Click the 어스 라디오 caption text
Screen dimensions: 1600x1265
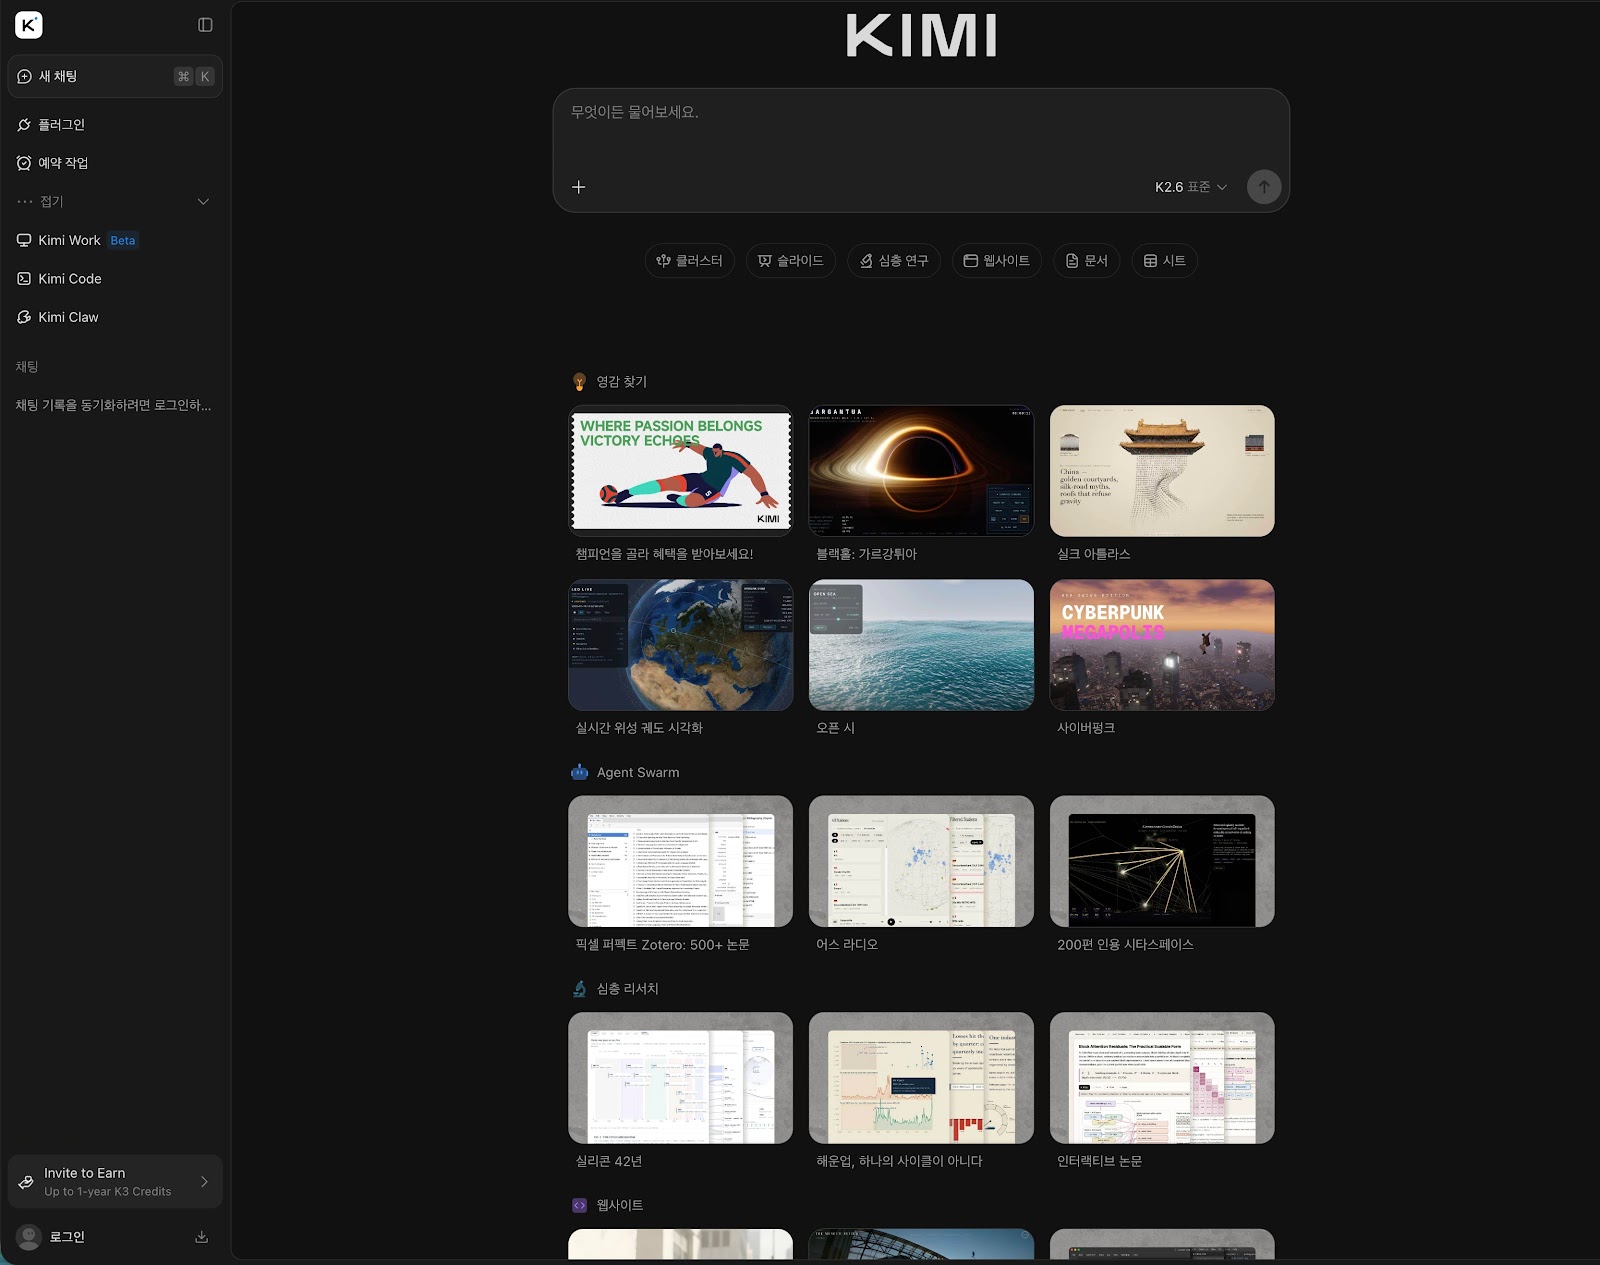[847, 944]
